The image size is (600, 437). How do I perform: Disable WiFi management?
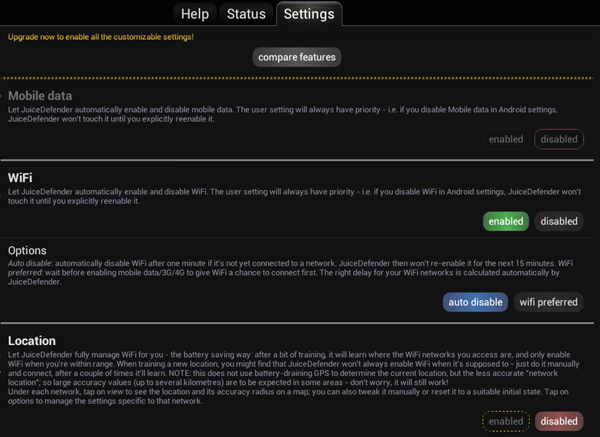coord(559,221)
